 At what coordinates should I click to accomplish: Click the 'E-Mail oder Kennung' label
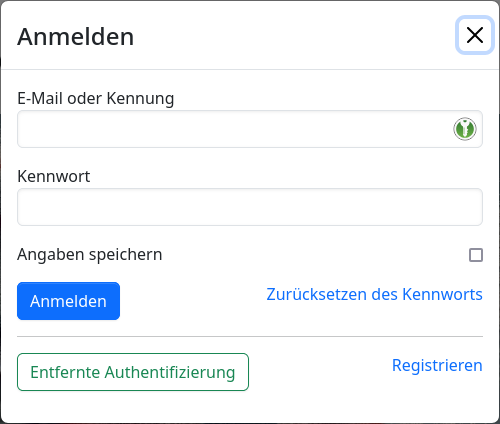click(x=96, y=99)
